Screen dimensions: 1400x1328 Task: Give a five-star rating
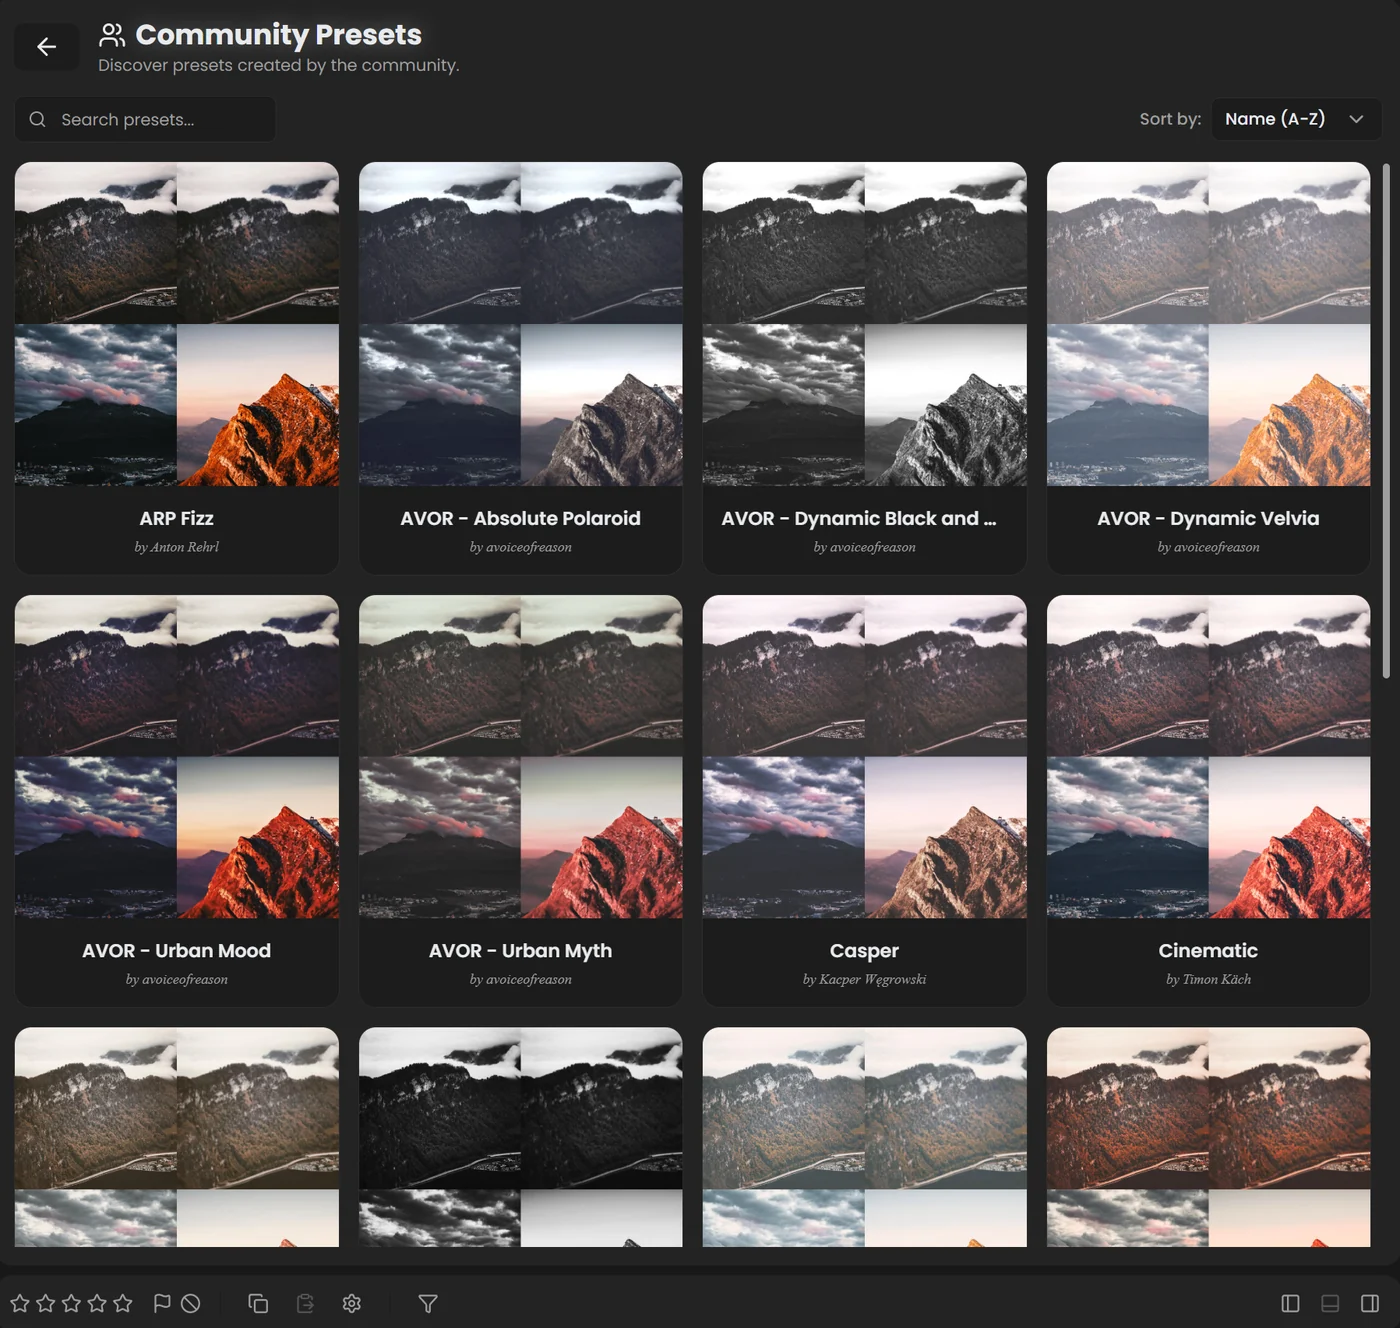point(123,1303)
